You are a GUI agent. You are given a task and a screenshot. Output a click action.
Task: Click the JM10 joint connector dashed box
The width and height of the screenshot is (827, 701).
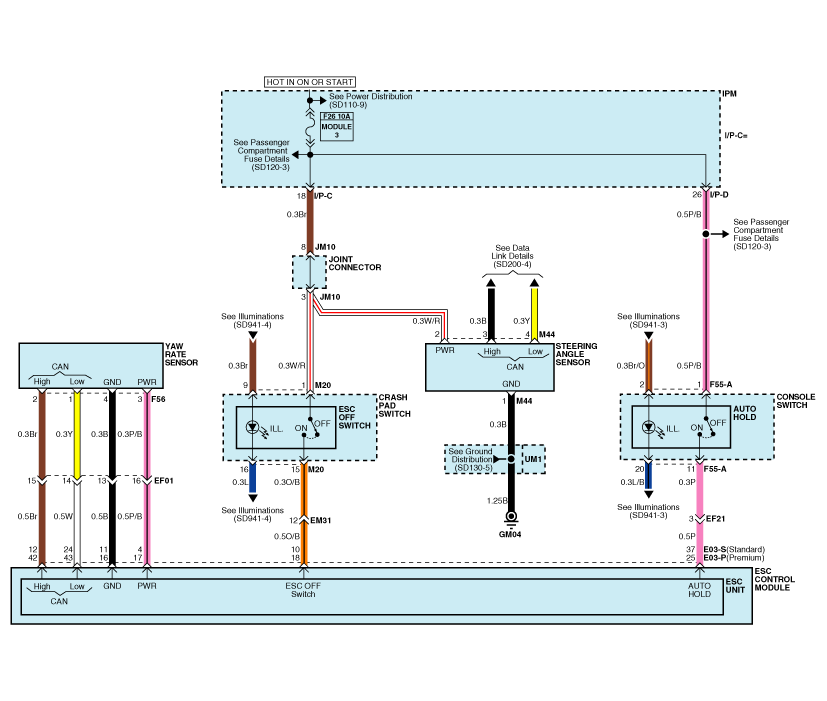pos(310,270)
